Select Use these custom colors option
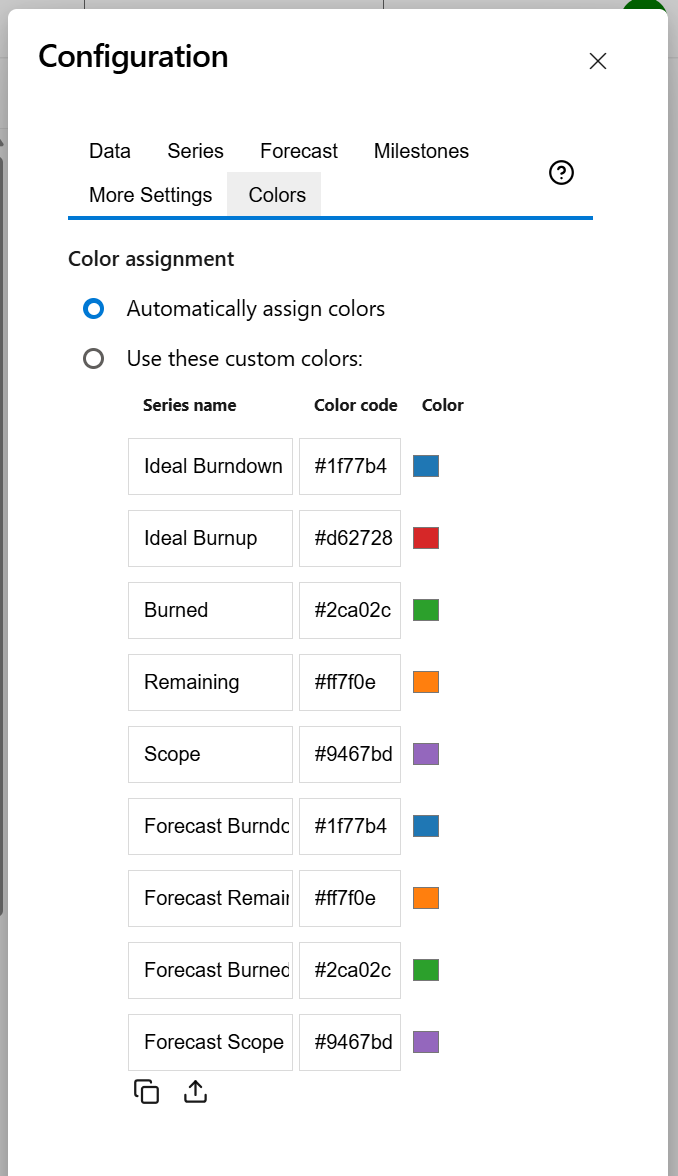The image size is (678, 1176). (x=94, y=358)
